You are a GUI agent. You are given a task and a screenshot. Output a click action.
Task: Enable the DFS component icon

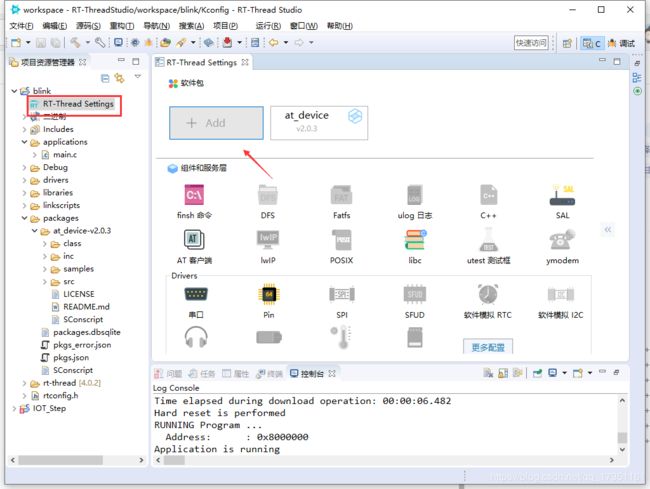pos(268,195)
